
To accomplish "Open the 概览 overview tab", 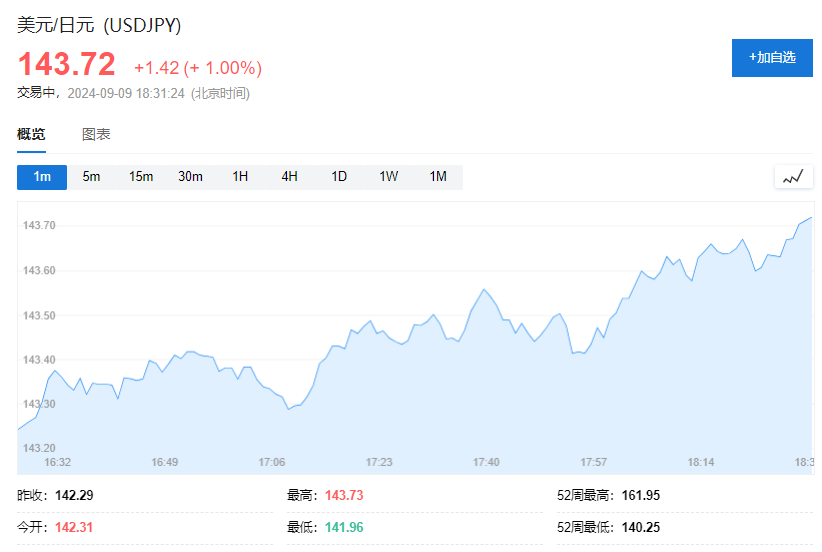I will pos(31,134).
